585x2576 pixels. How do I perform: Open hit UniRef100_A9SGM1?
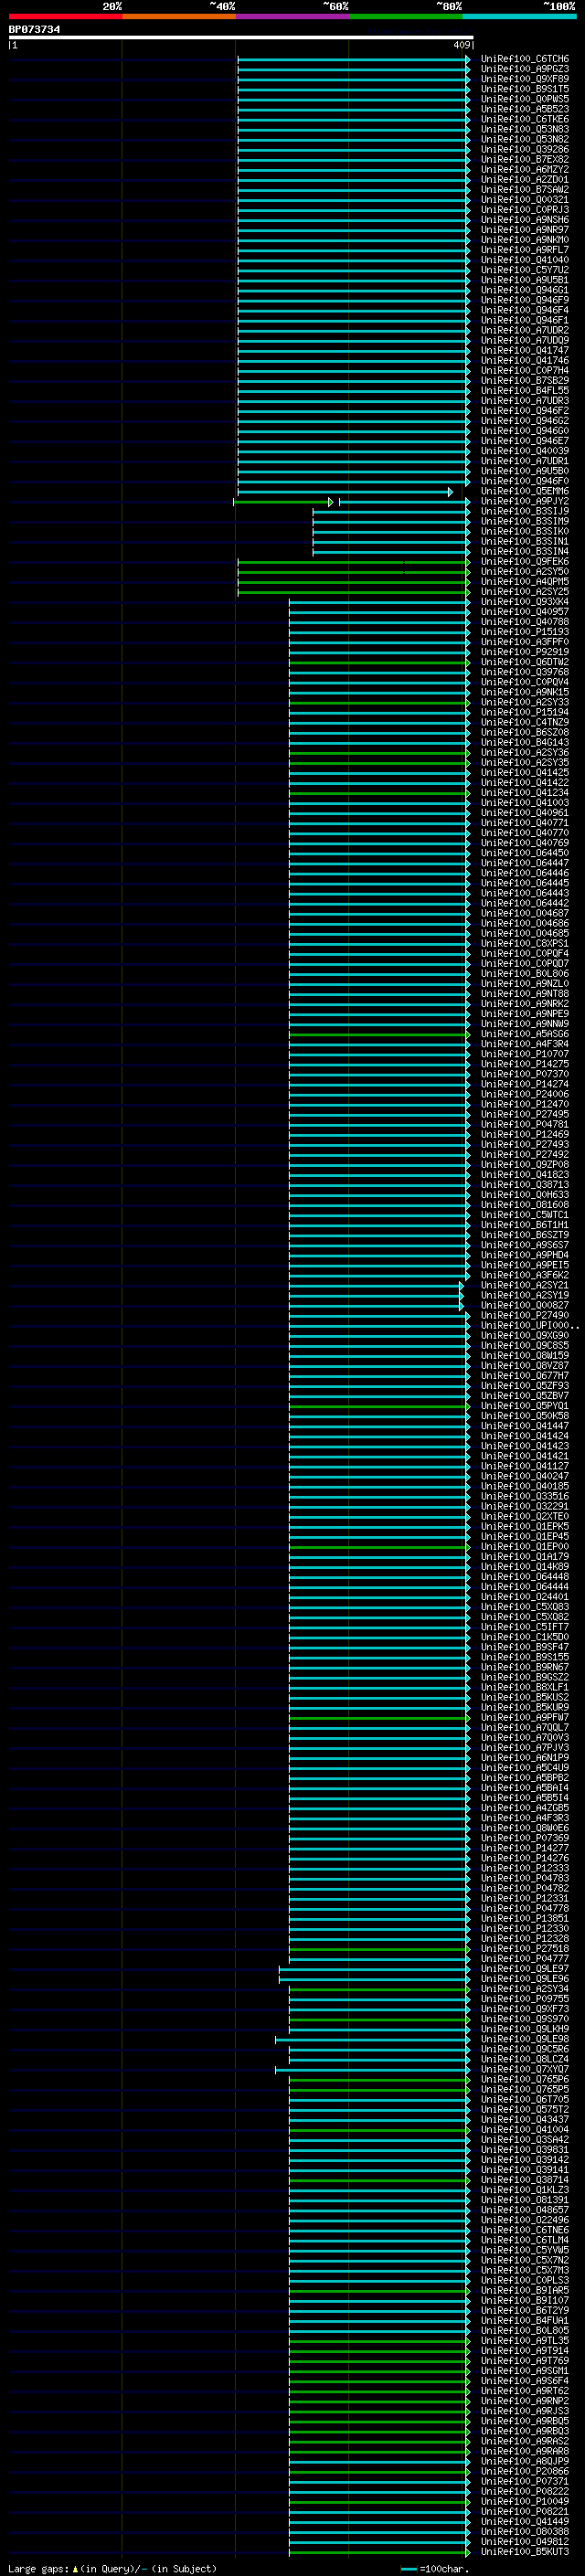[x=525, y=2370]
